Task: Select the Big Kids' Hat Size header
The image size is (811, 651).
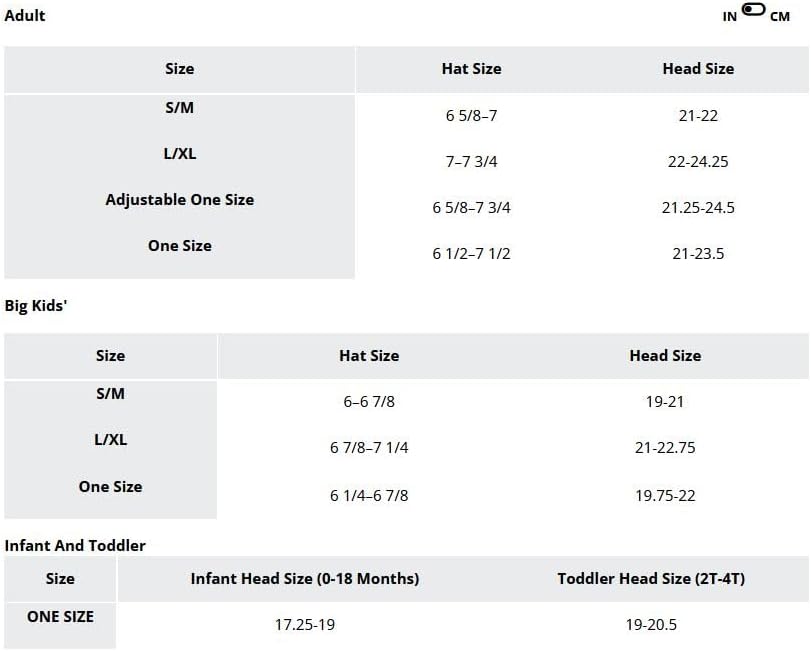Action: (369, 356)
